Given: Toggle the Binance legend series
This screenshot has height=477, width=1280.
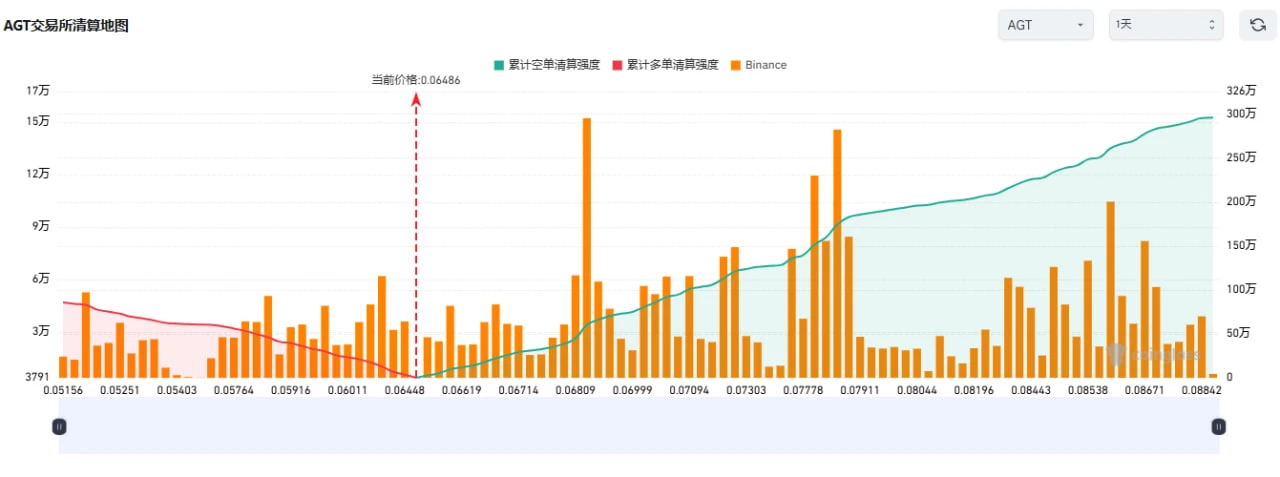Looking at the screenshot, I should [x=759, y=65].
